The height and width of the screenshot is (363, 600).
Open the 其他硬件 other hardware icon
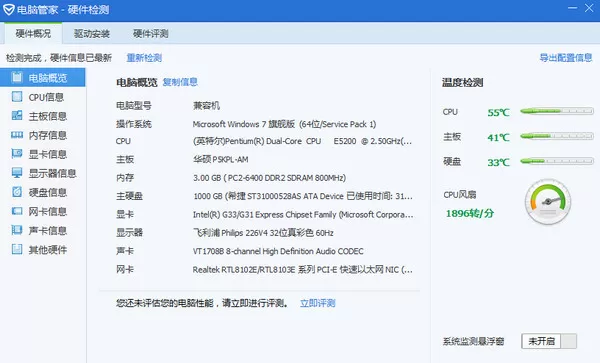(x=17, y=249)
